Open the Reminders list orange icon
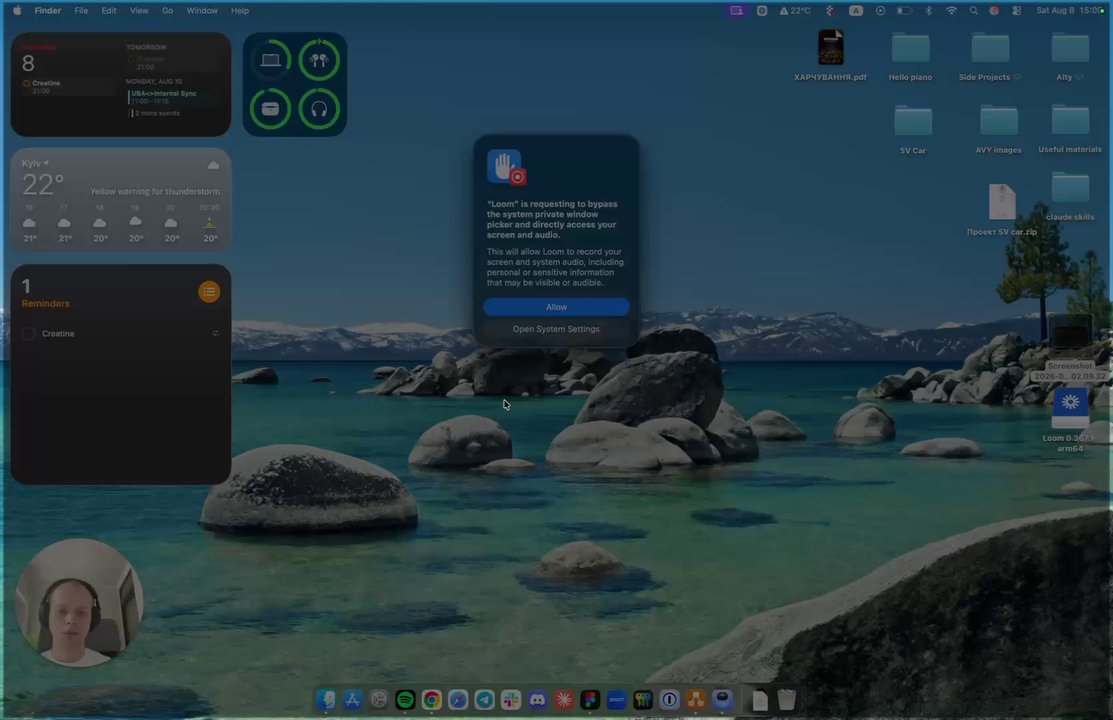 pos(209,292)
